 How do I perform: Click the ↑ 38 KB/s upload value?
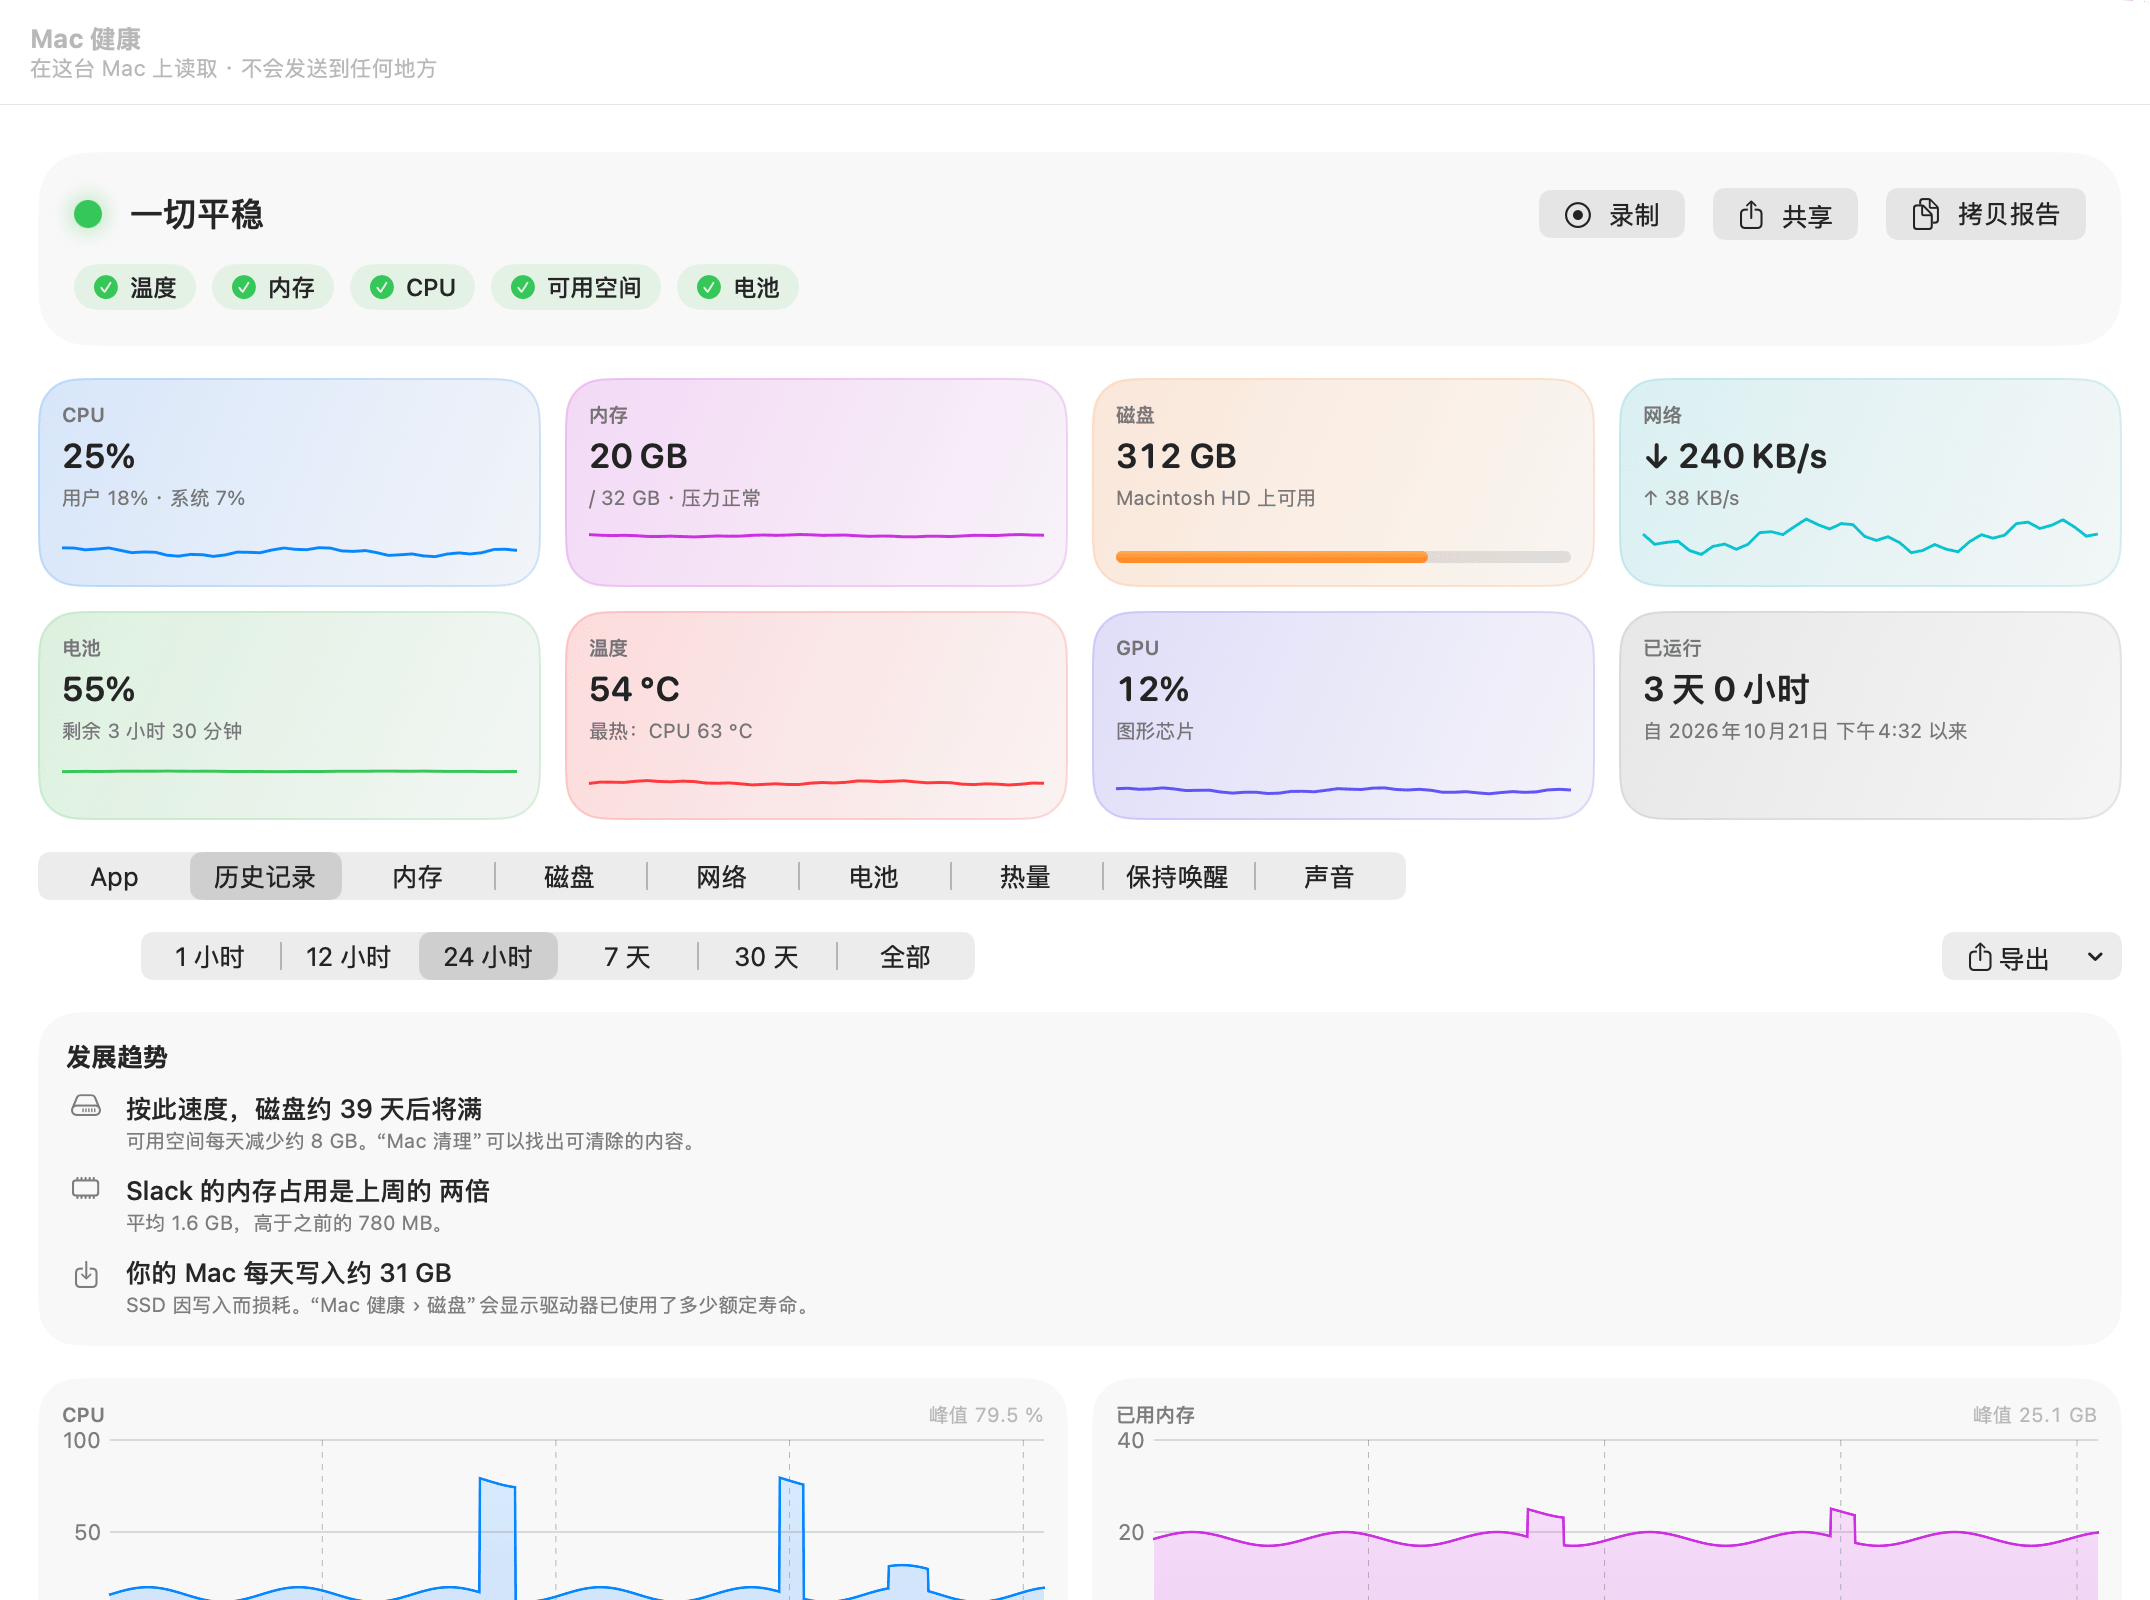(x=1691, y=498)
